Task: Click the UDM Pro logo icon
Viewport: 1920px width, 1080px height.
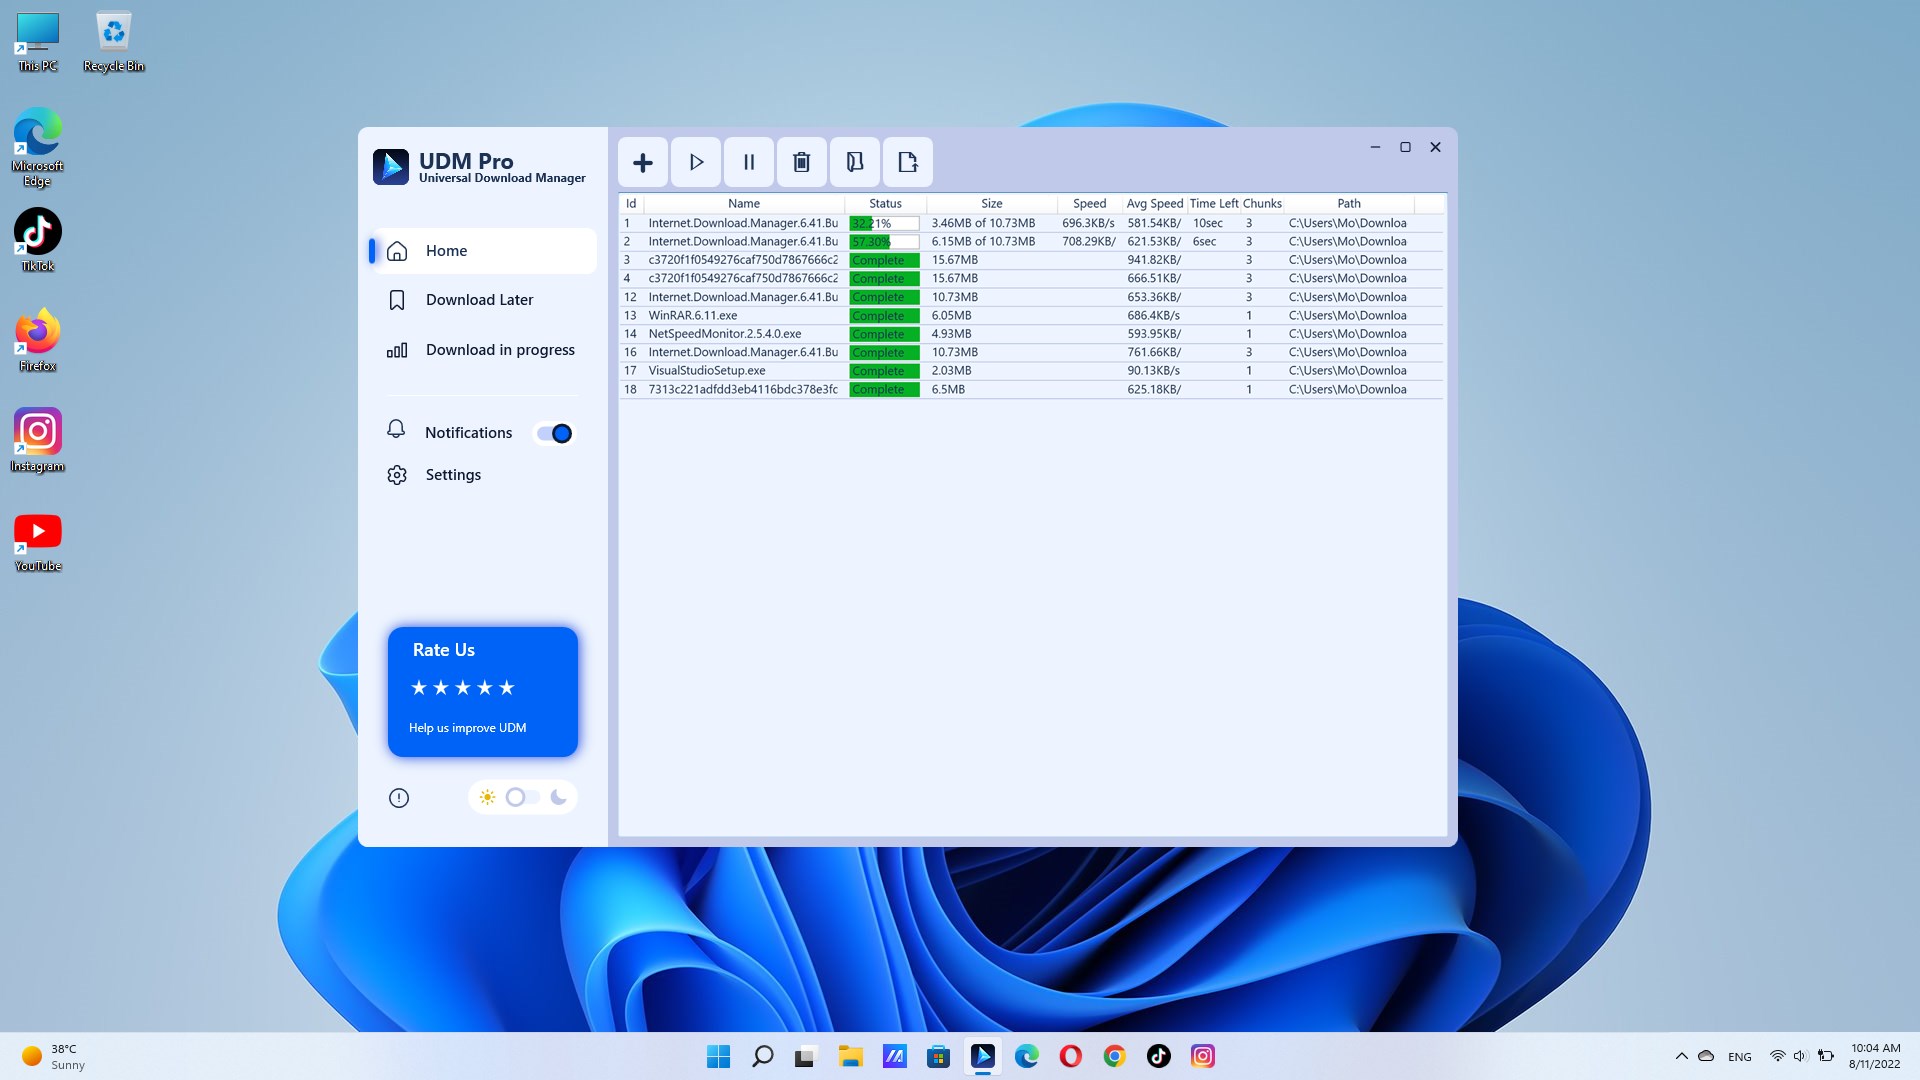Action: (391, 167)
